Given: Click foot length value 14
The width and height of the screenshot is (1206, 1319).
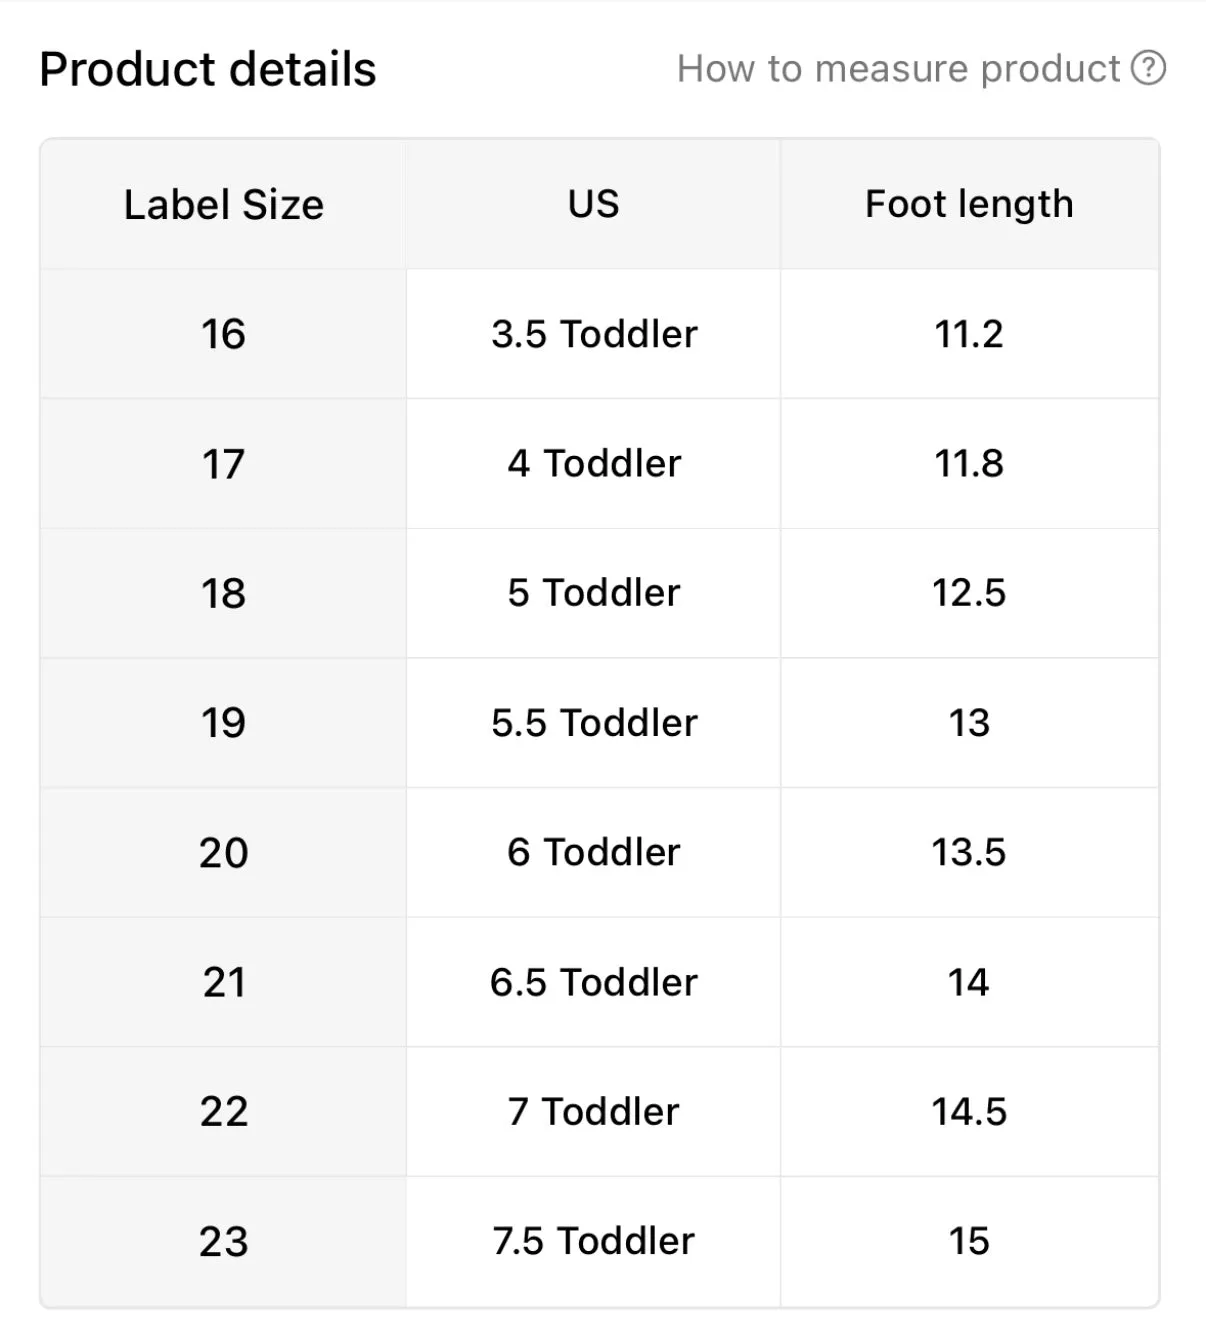Looking at the screenshot, I should (969, 982).
